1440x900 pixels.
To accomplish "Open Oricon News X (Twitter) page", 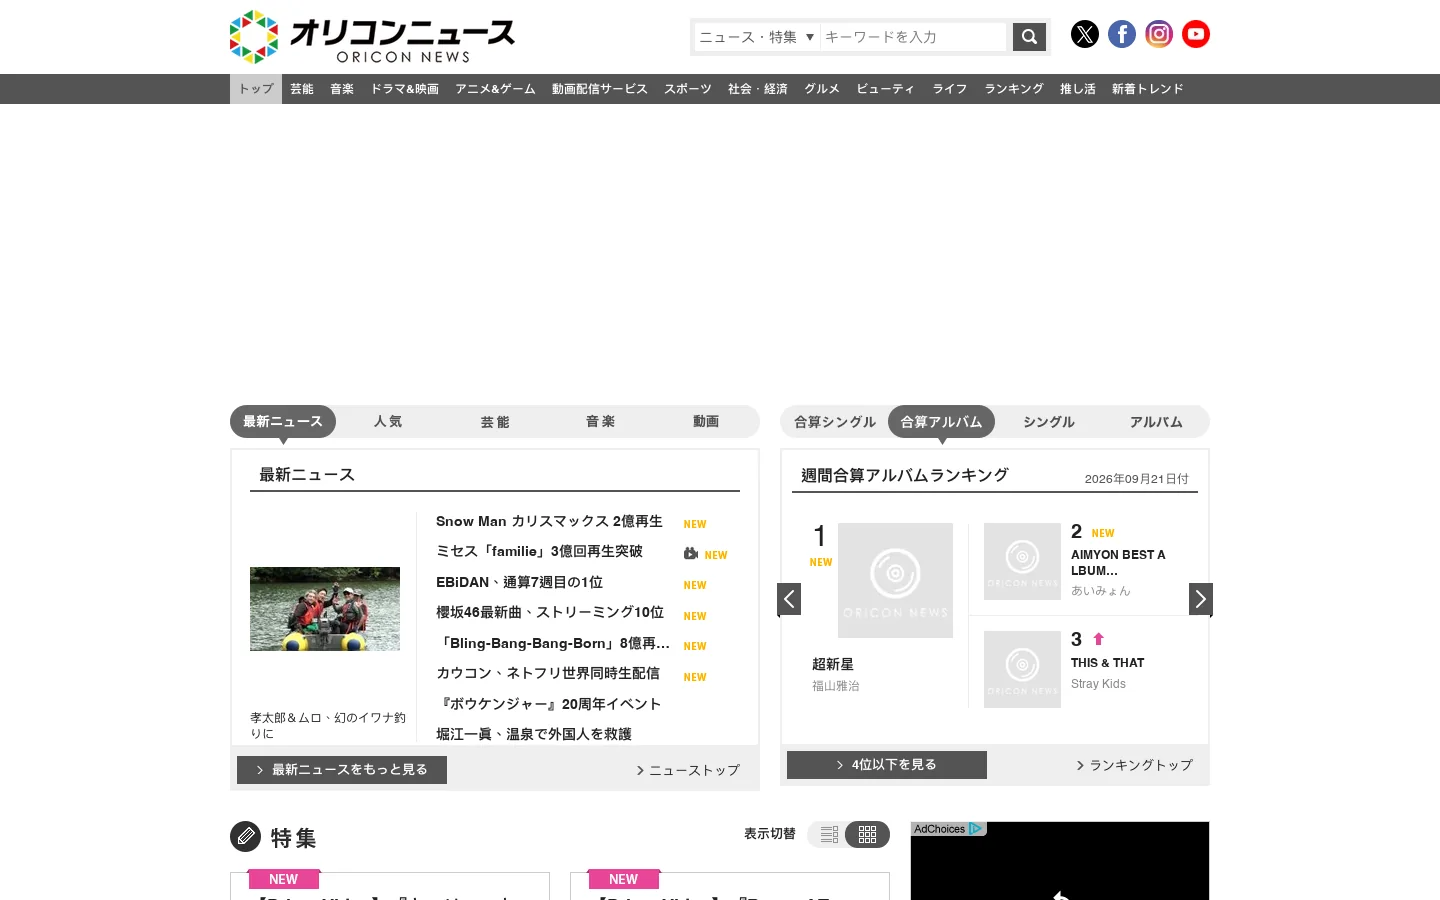I will click(x=1085, y=34).
